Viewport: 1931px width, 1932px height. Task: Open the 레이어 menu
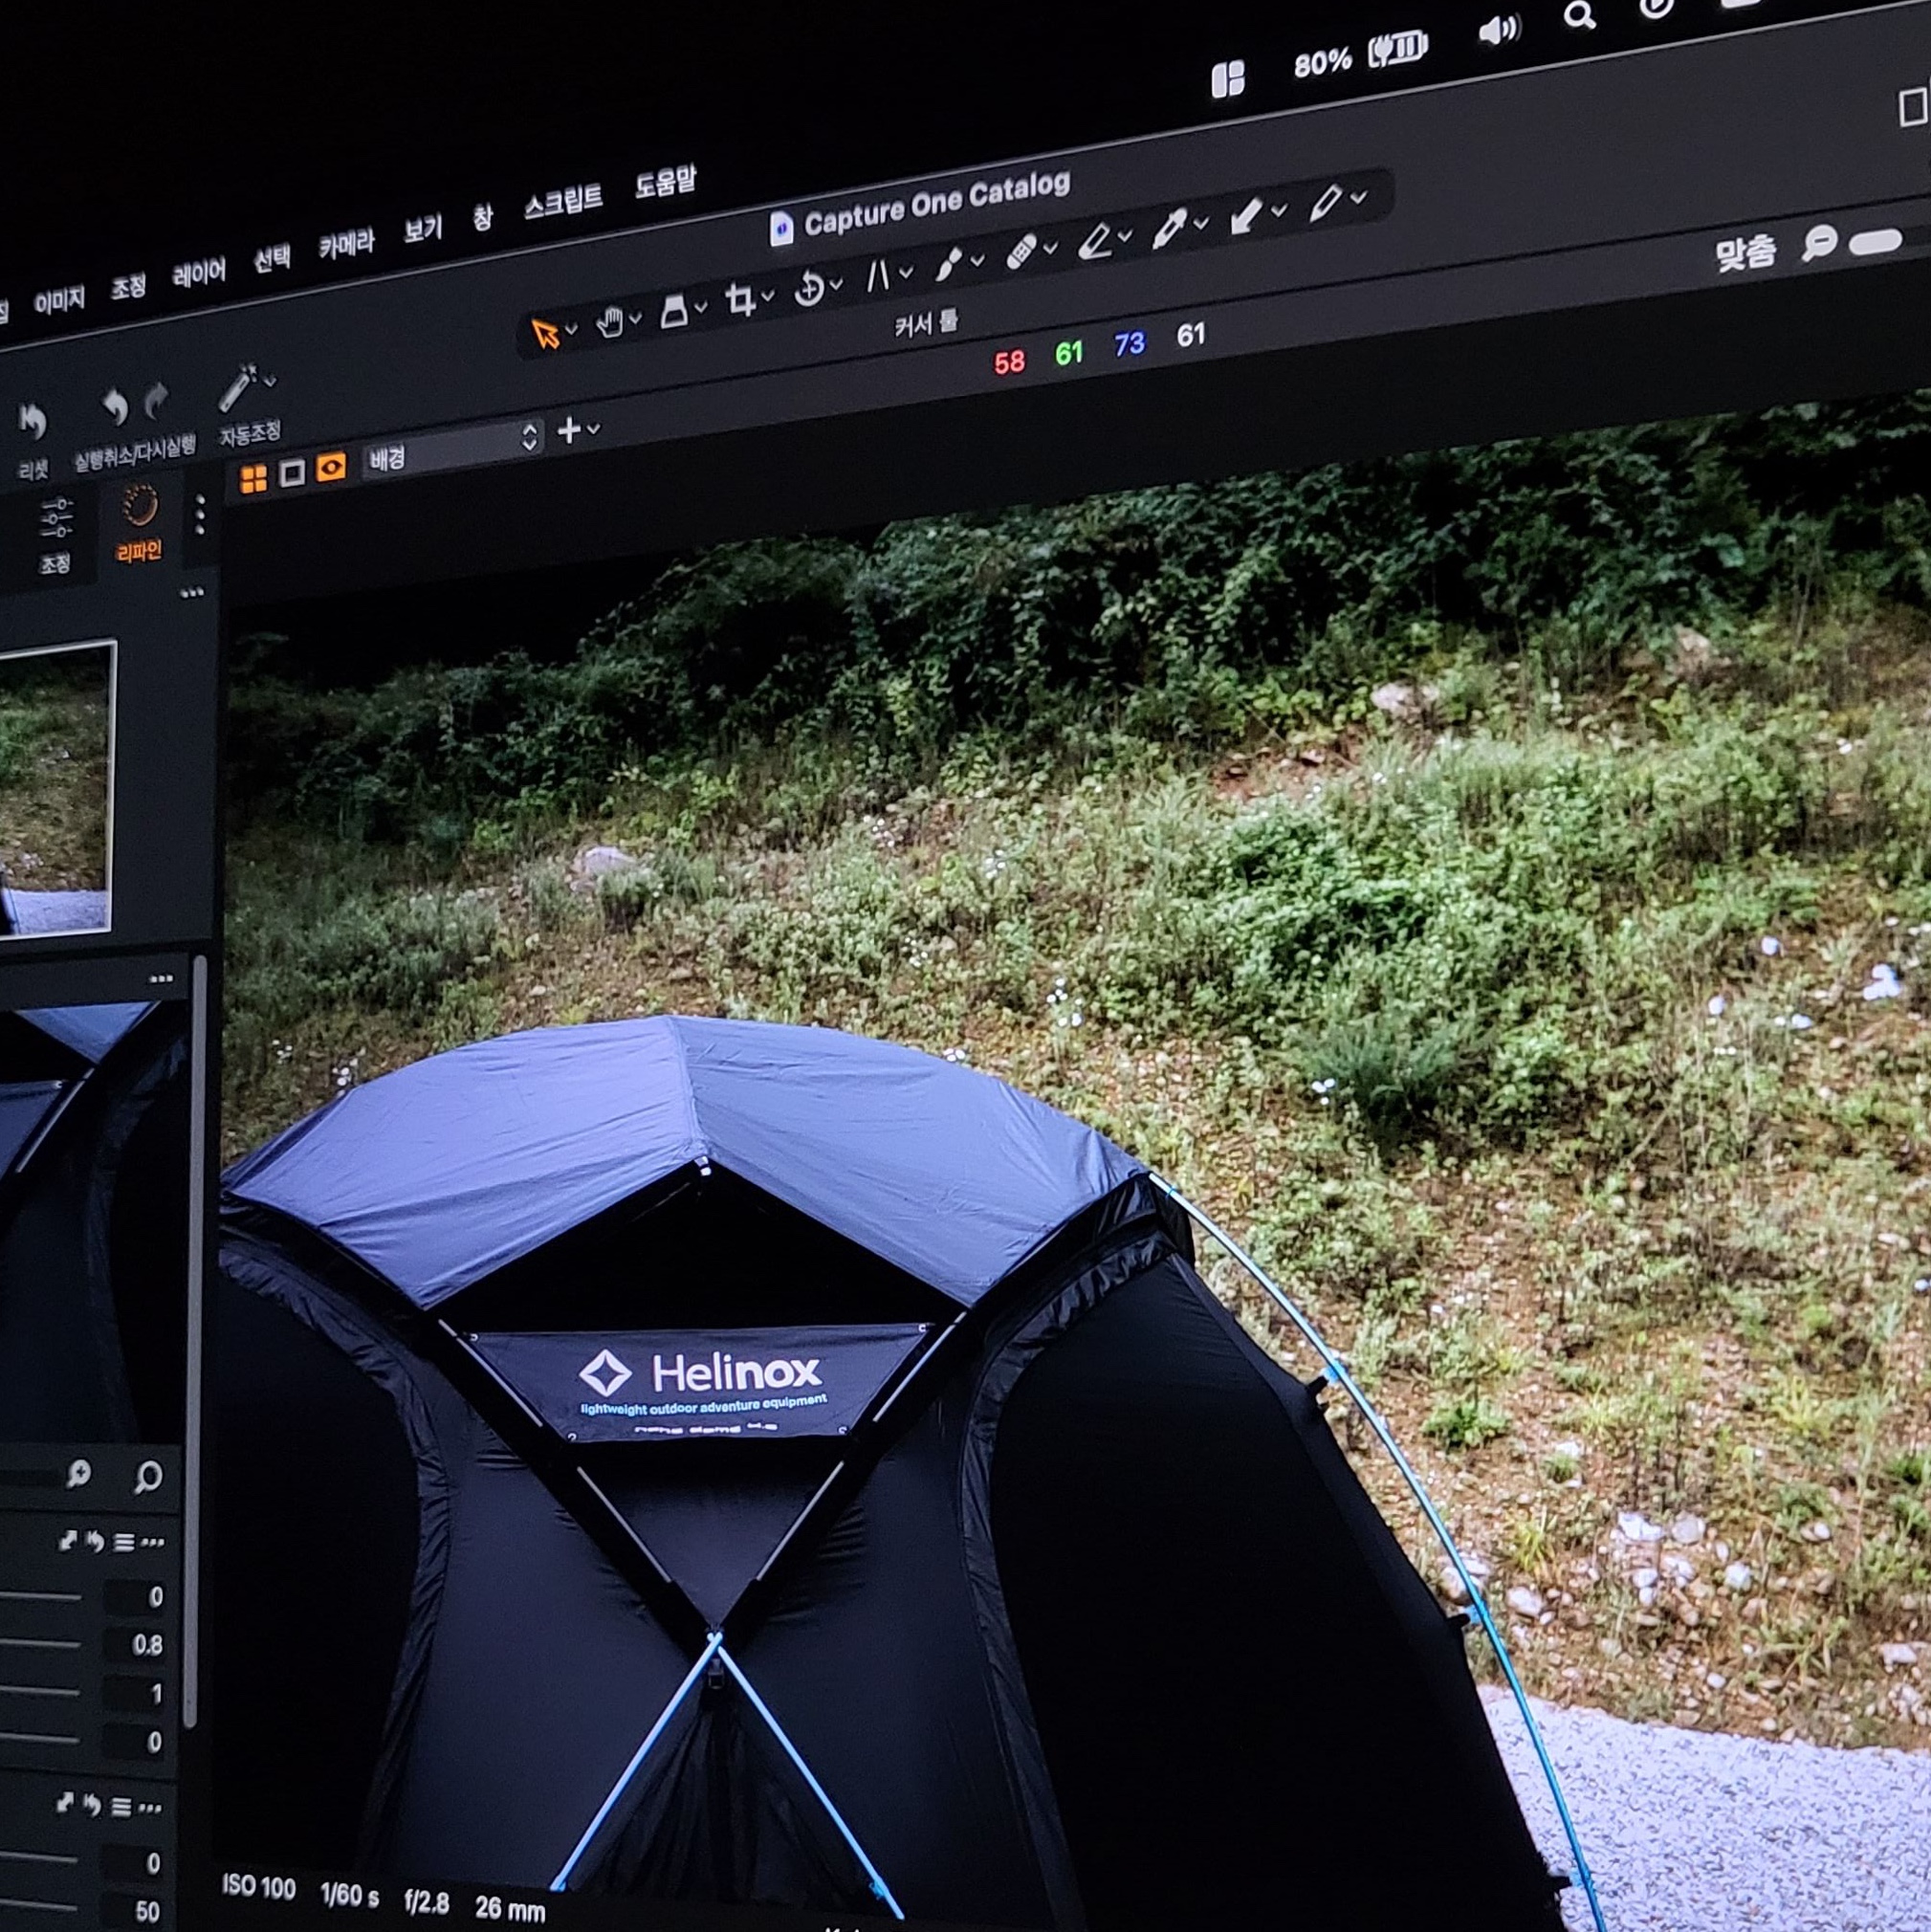199,273
